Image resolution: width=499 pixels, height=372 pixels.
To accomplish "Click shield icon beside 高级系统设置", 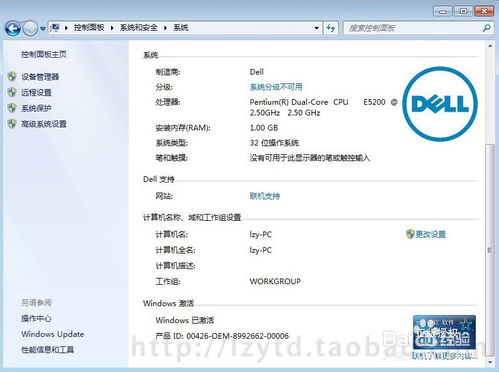I will 12,124.
